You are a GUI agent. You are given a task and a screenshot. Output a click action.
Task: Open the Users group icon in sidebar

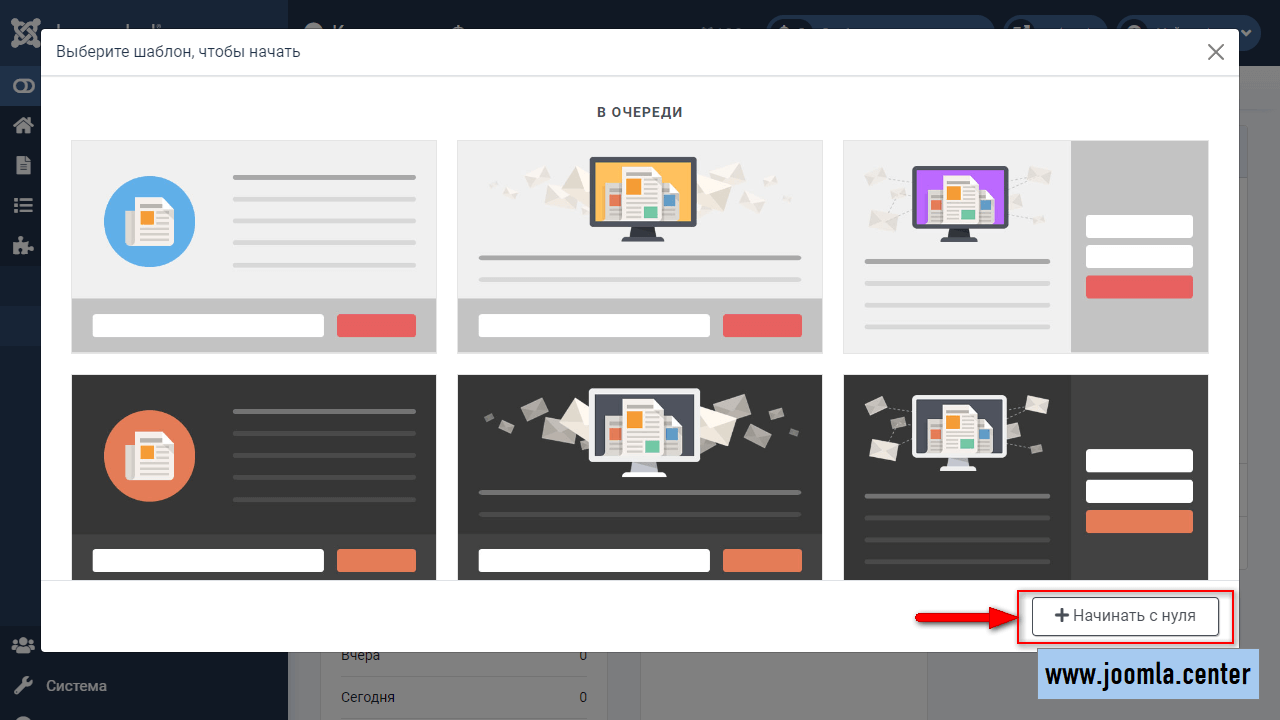click(23, 645)
